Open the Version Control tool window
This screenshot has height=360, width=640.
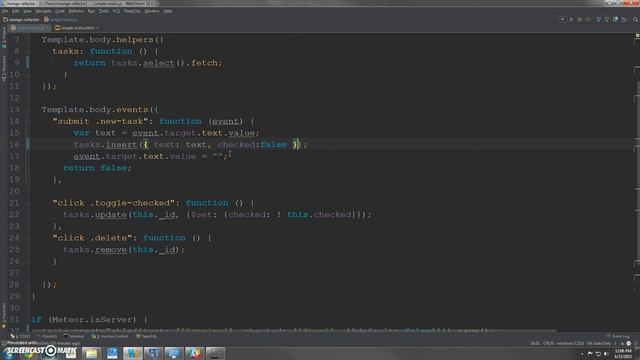pyautogui.click(x=109, y=336)
